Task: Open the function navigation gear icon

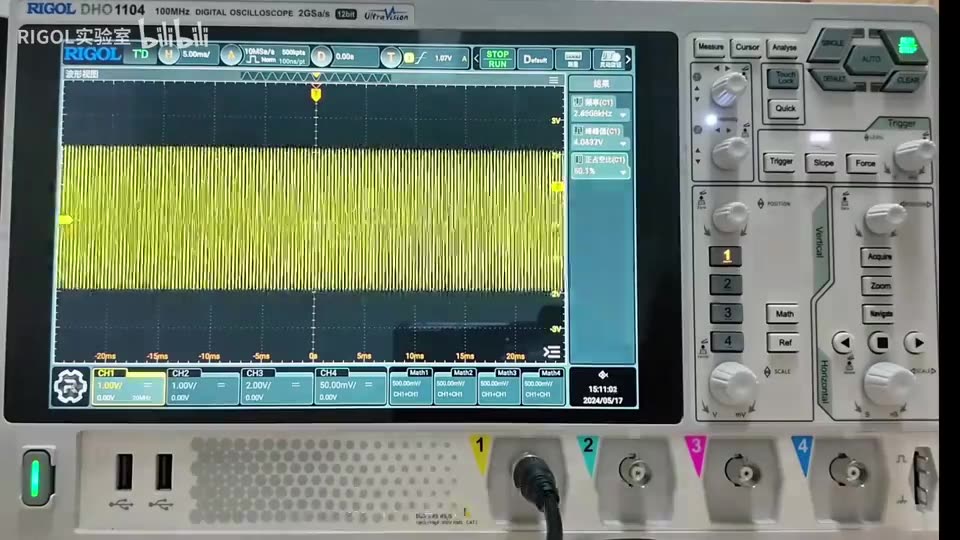Action: tap(70, 386)
